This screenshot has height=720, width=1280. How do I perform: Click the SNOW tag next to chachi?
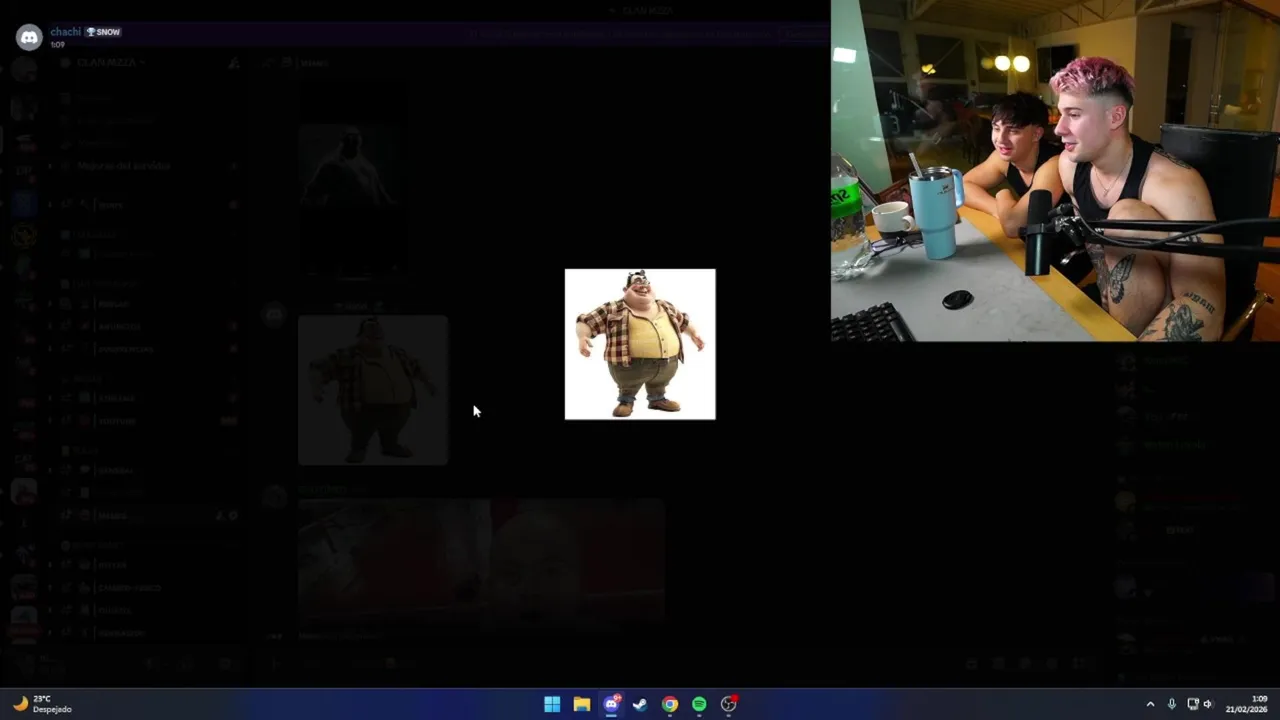click(x=103, y=32)
